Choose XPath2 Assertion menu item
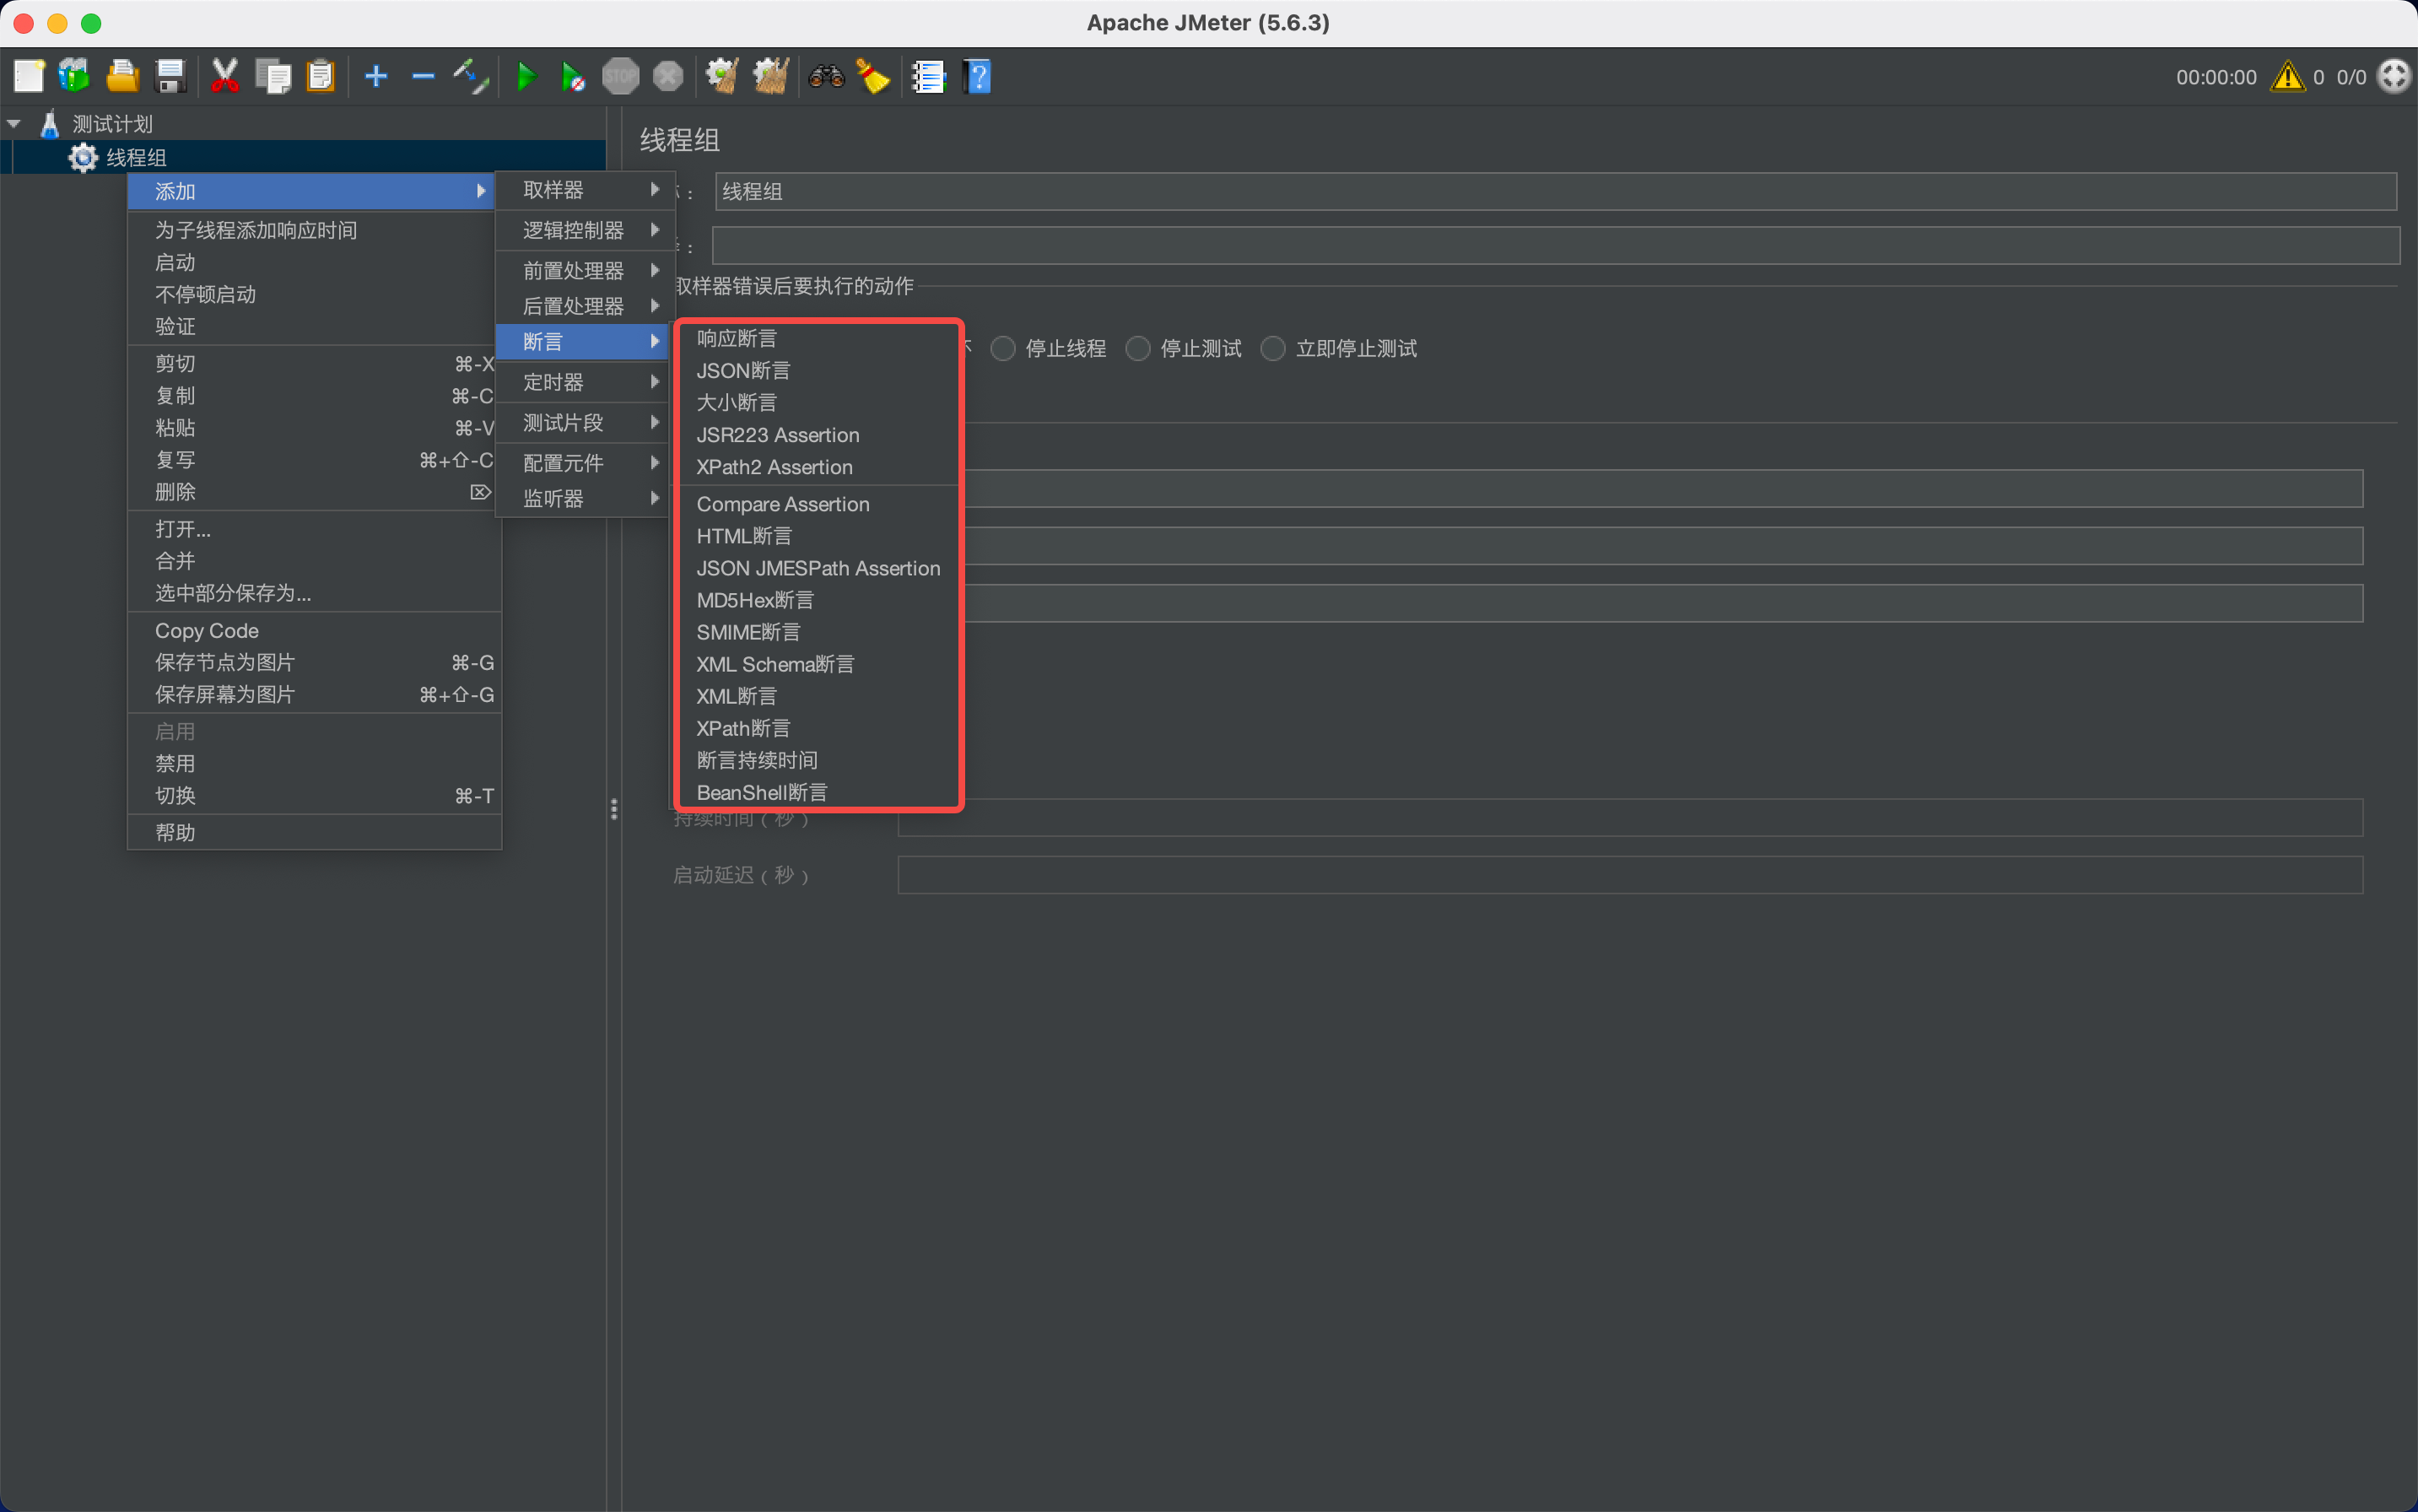 pyautogui.click(x=818, y=467)
